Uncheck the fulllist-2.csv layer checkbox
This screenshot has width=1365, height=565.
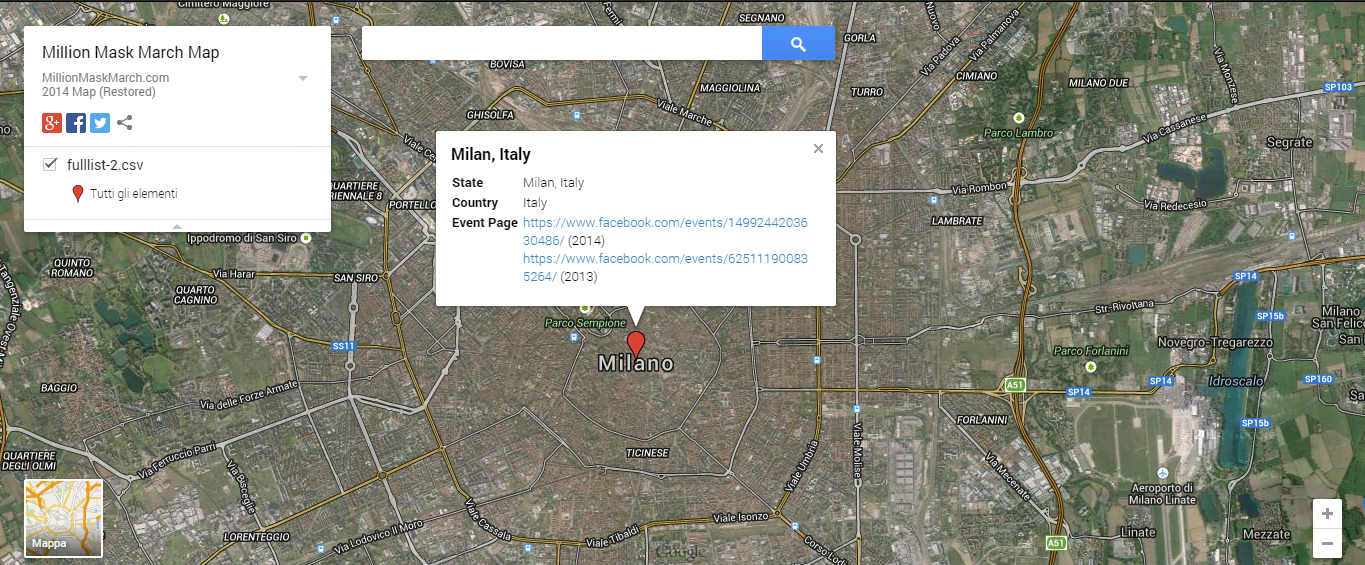point(50,164)
